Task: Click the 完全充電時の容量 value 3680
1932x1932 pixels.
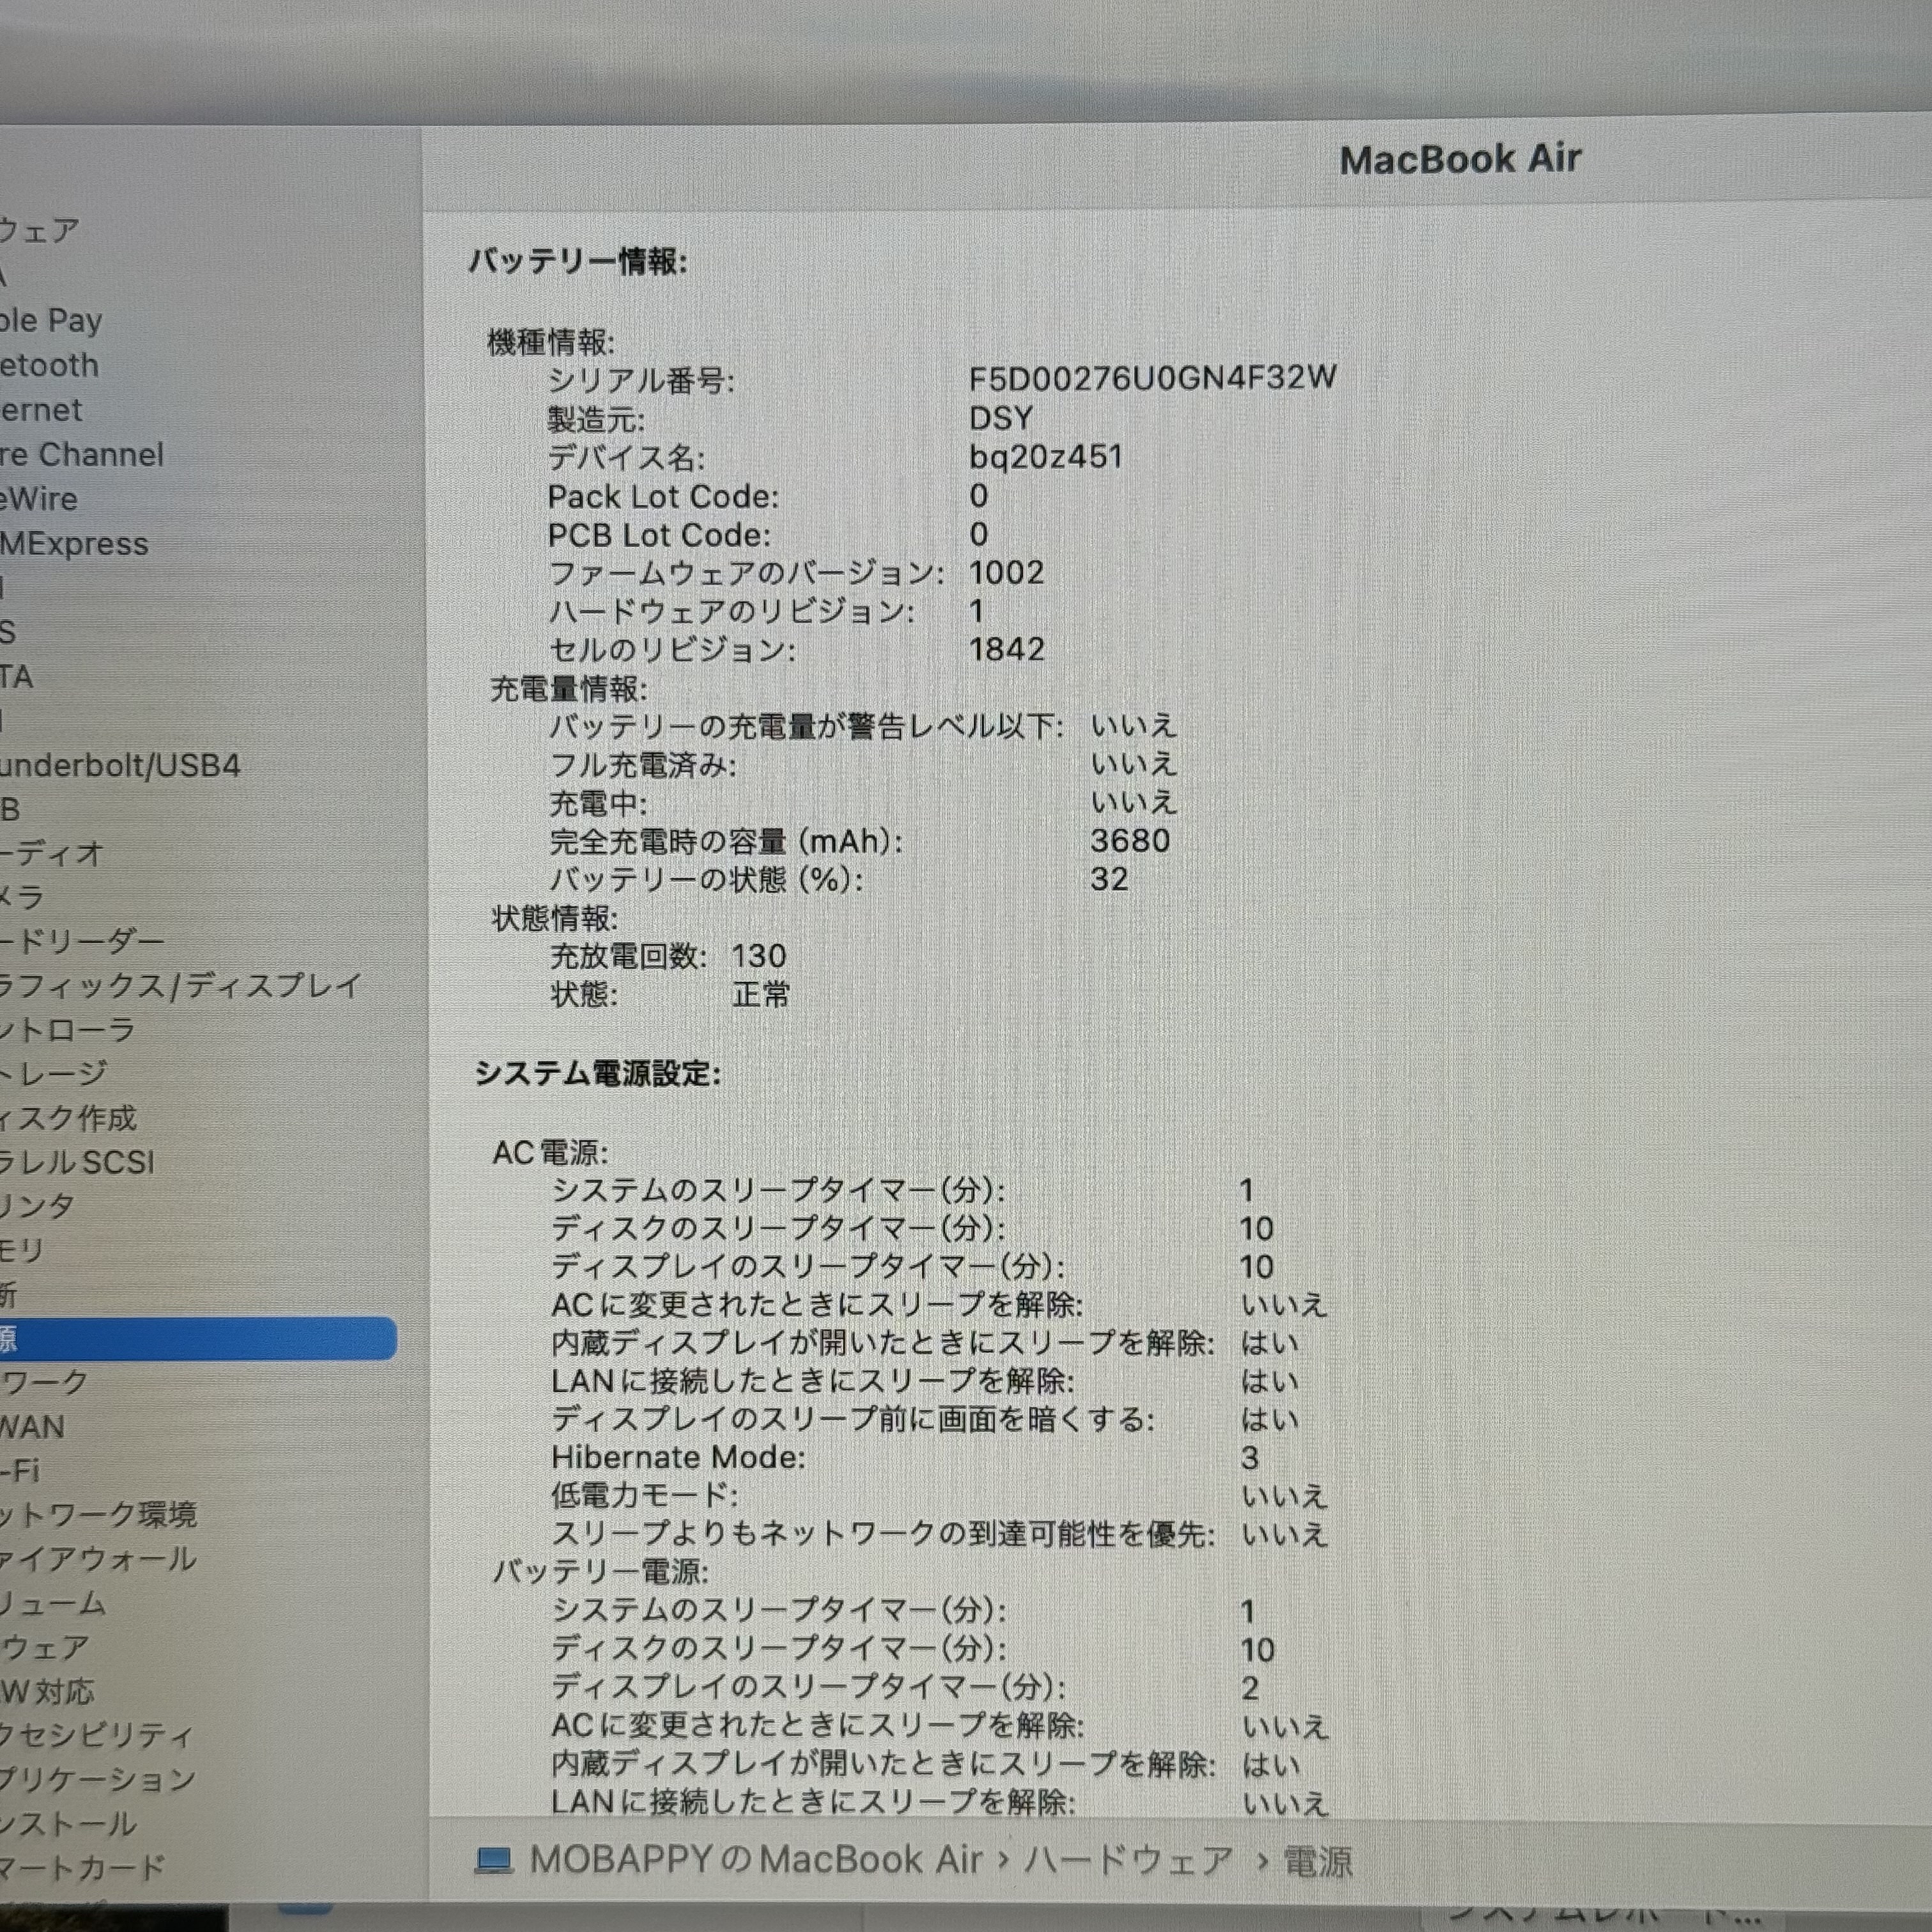Action: pyautogui.click(x=1130, y=840)
